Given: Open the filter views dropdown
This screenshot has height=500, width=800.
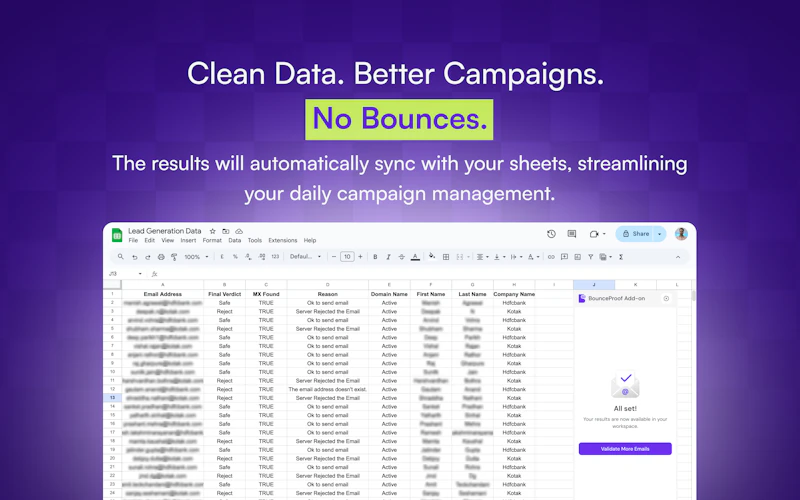Looking at the screenshot, I should click(606, 257).
